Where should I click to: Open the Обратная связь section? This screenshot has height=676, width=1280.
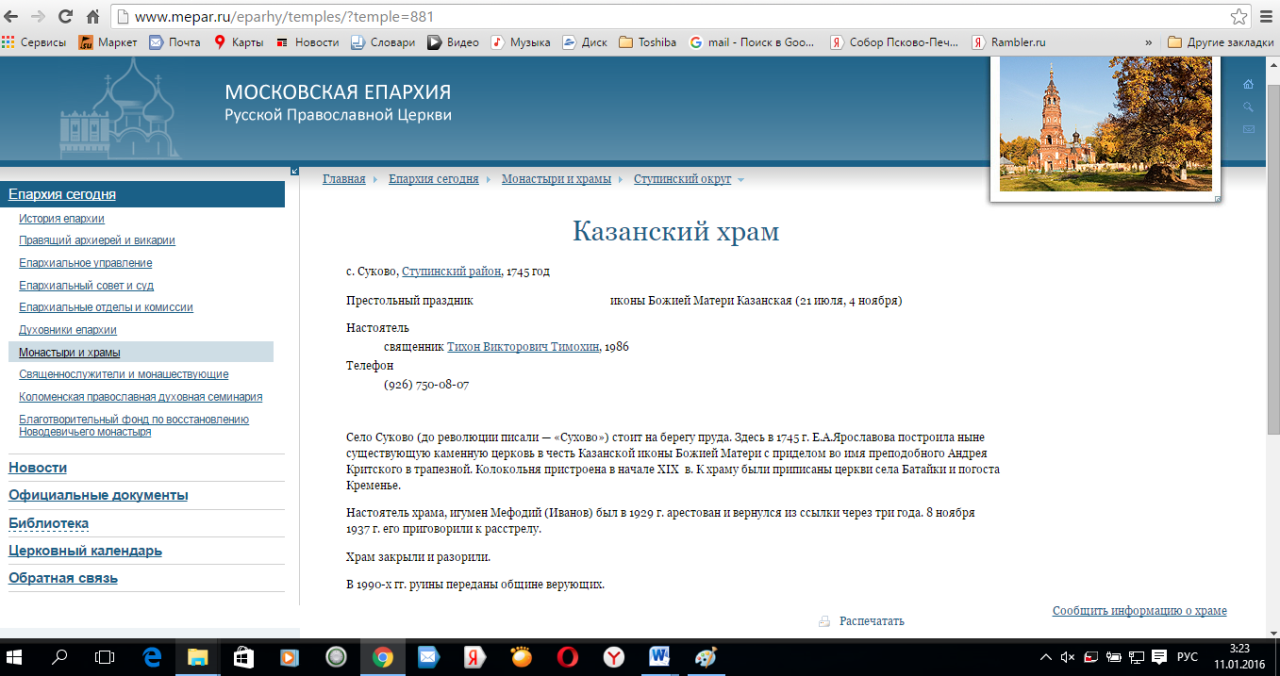pos(63,578)
